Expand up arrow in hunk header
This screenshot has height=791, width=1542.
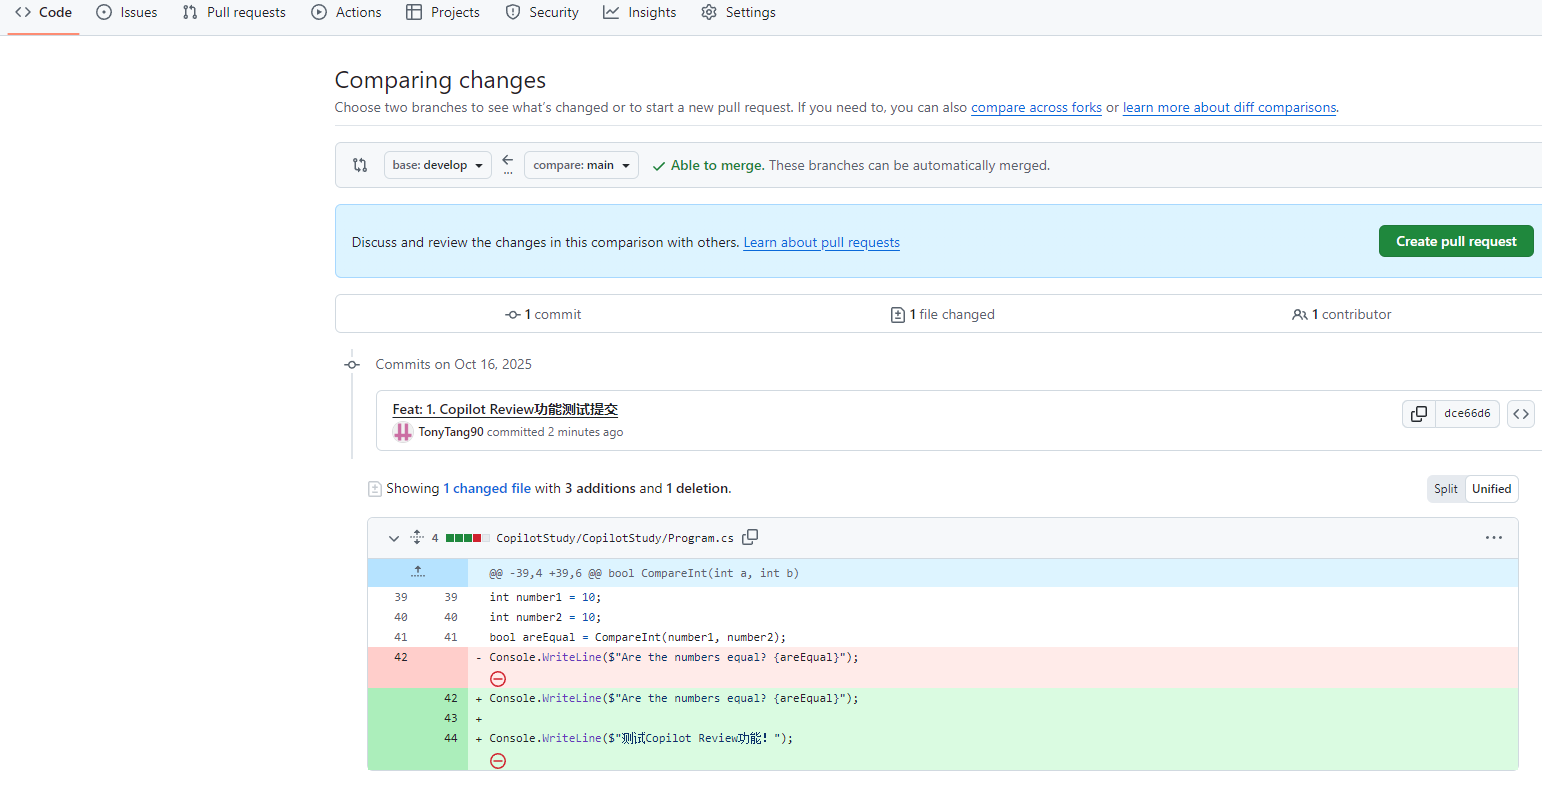[x=418, y=573]
